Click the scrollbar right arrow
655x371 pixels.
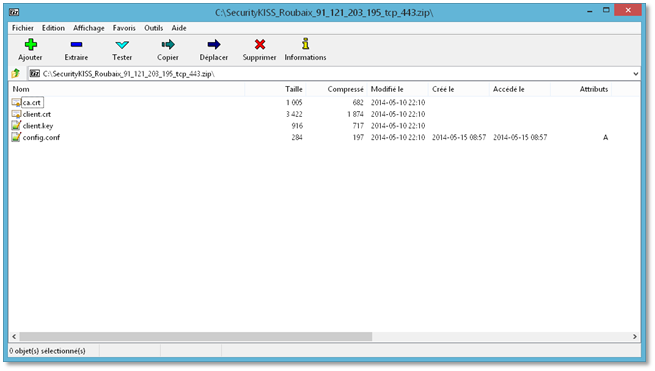click(635, 336)
